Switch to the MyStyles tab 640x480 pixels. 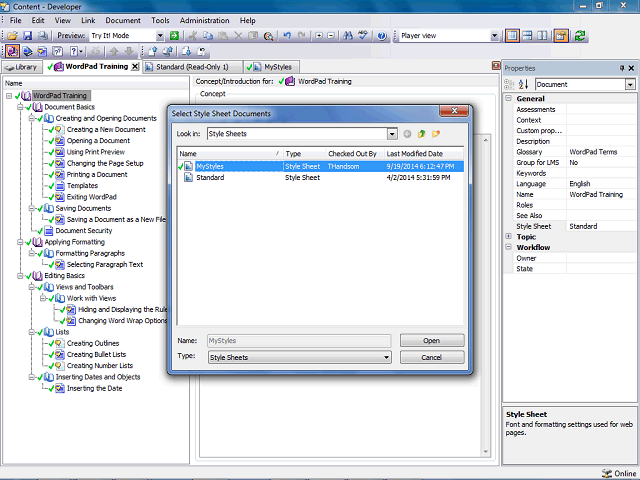pyautogui.click(x=272, y=67)
